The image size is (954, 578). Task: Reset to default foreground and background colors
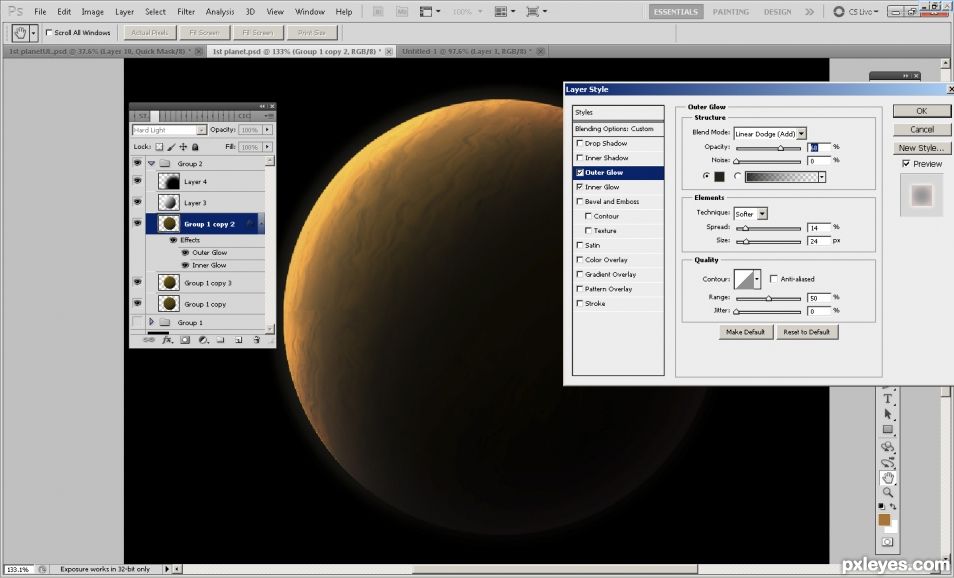point(882,506)
